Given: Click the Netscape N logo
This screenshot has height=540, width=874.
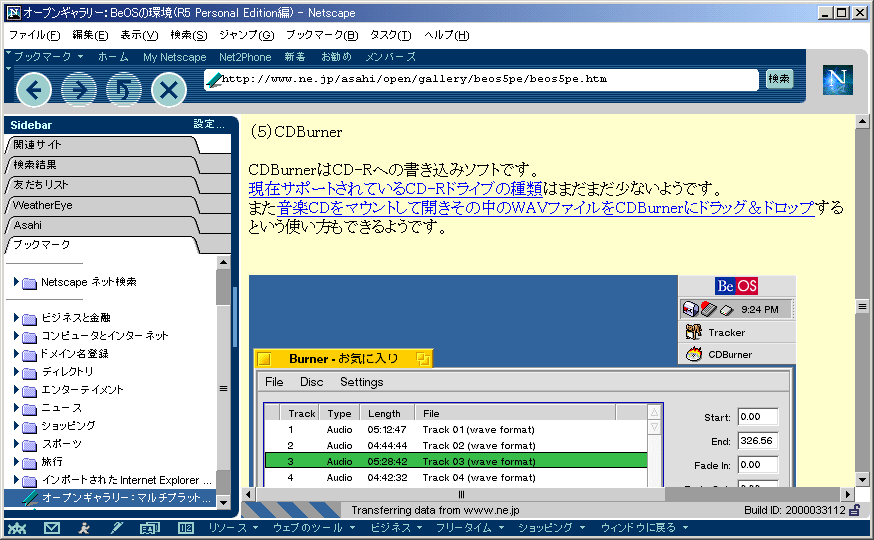Looking at the screenshot, I should 838,80.
